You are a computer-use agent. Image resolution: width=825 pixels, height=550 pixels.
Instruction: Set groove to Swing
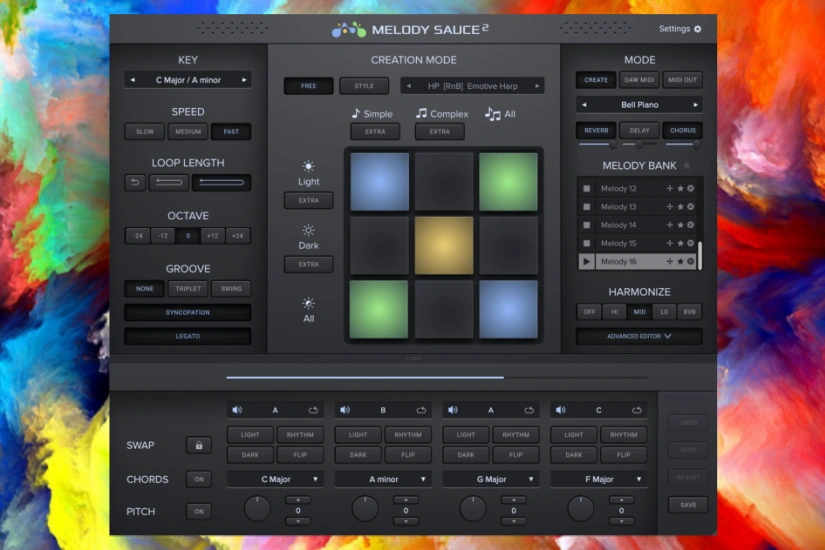point(231,289)
